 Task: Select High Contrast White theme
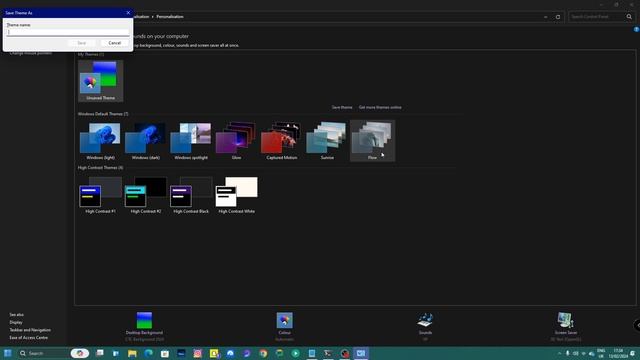pyautogui.click(x=236, y=195)
